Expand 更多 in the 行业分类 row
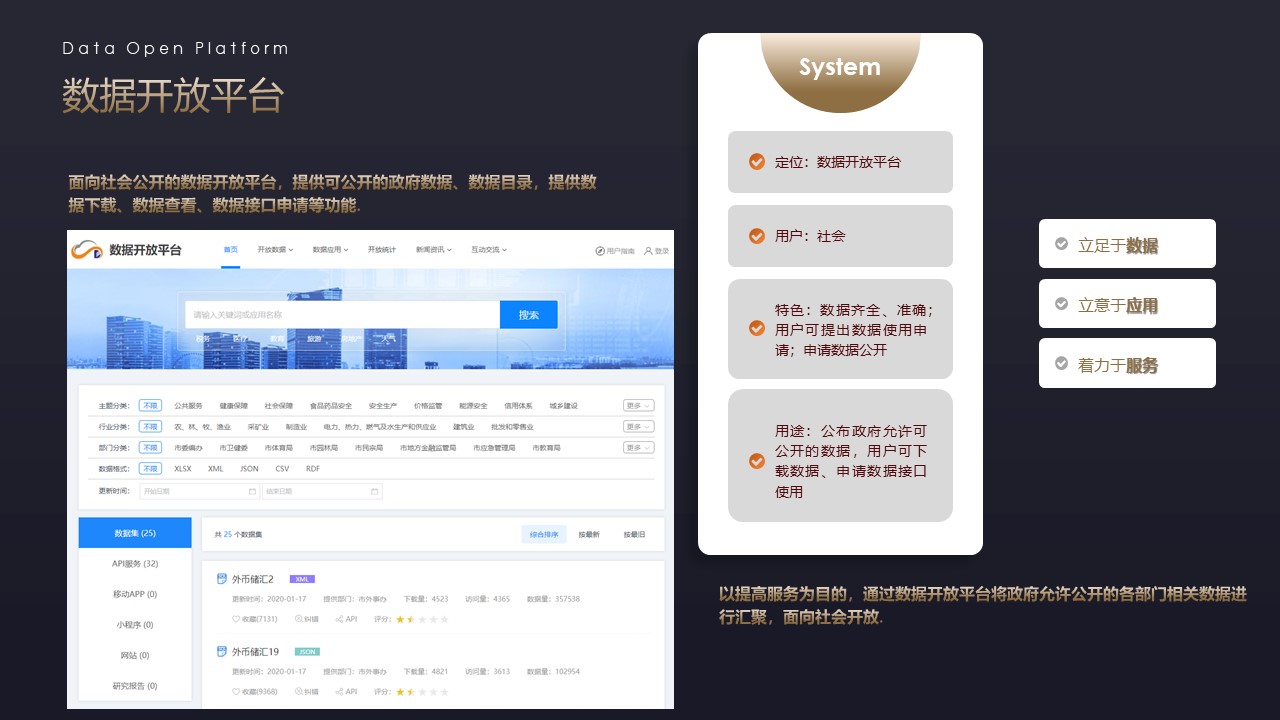This screenshot has height=720, width=1280. (638, 427)
